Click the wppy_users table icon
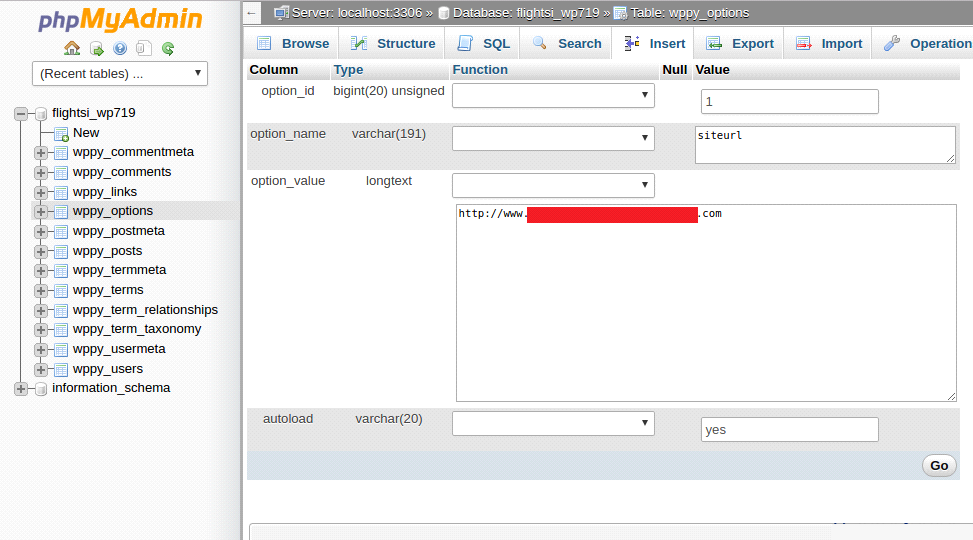 61,369
